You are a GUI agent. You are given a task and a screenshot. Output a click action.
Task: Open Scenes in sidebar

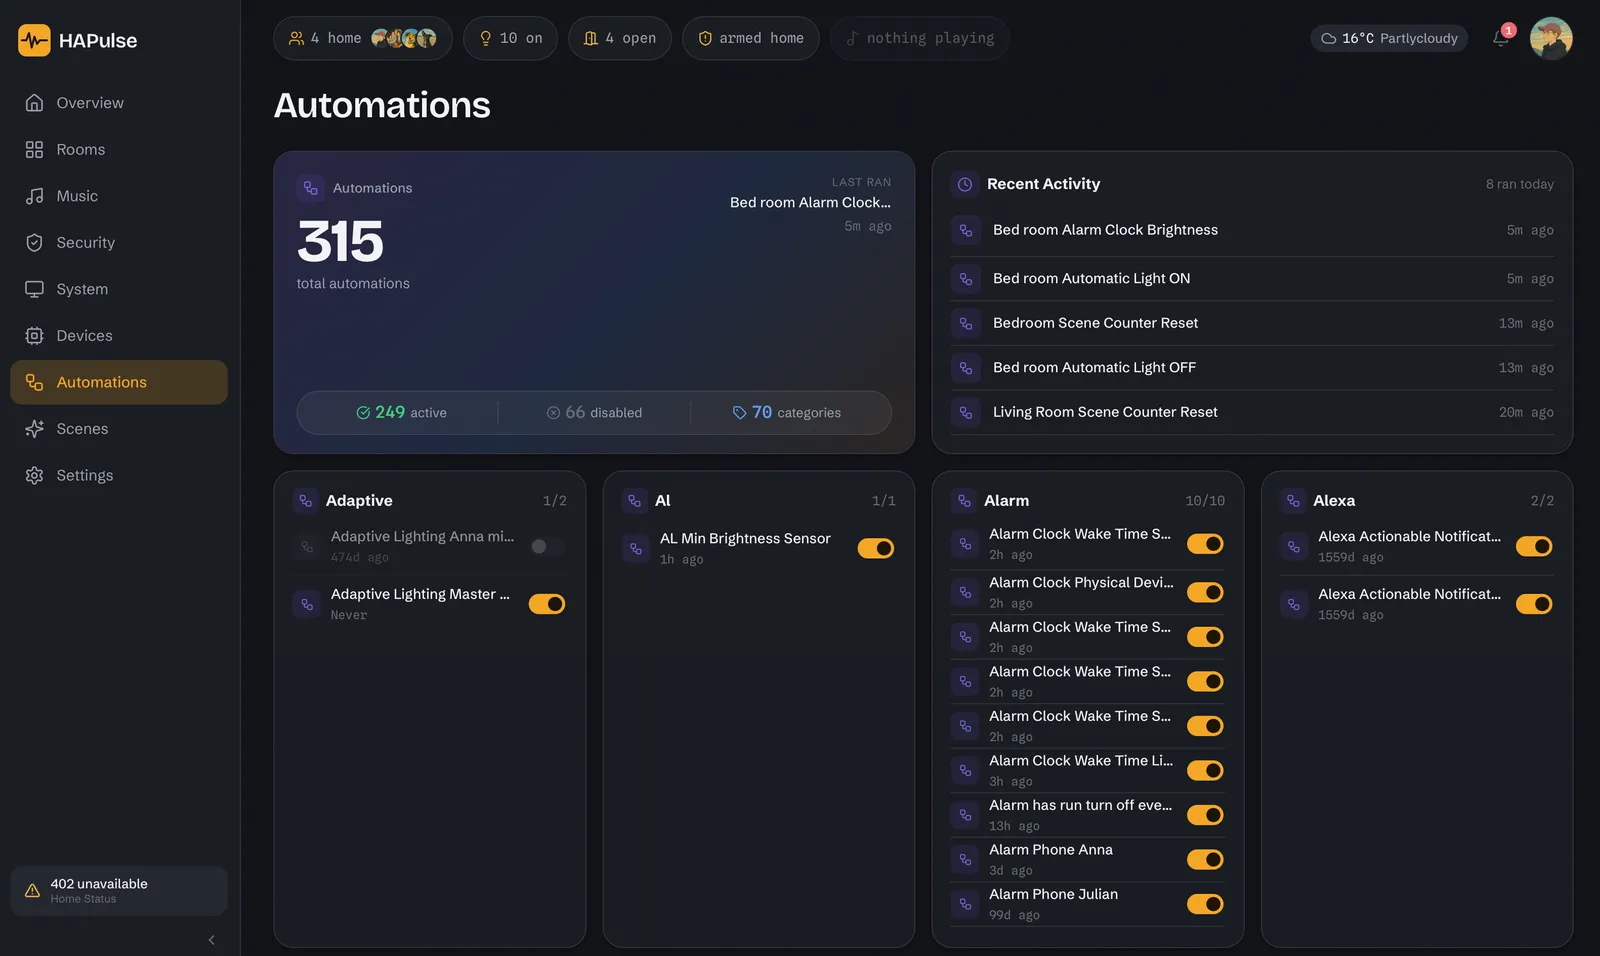[119, 429]
